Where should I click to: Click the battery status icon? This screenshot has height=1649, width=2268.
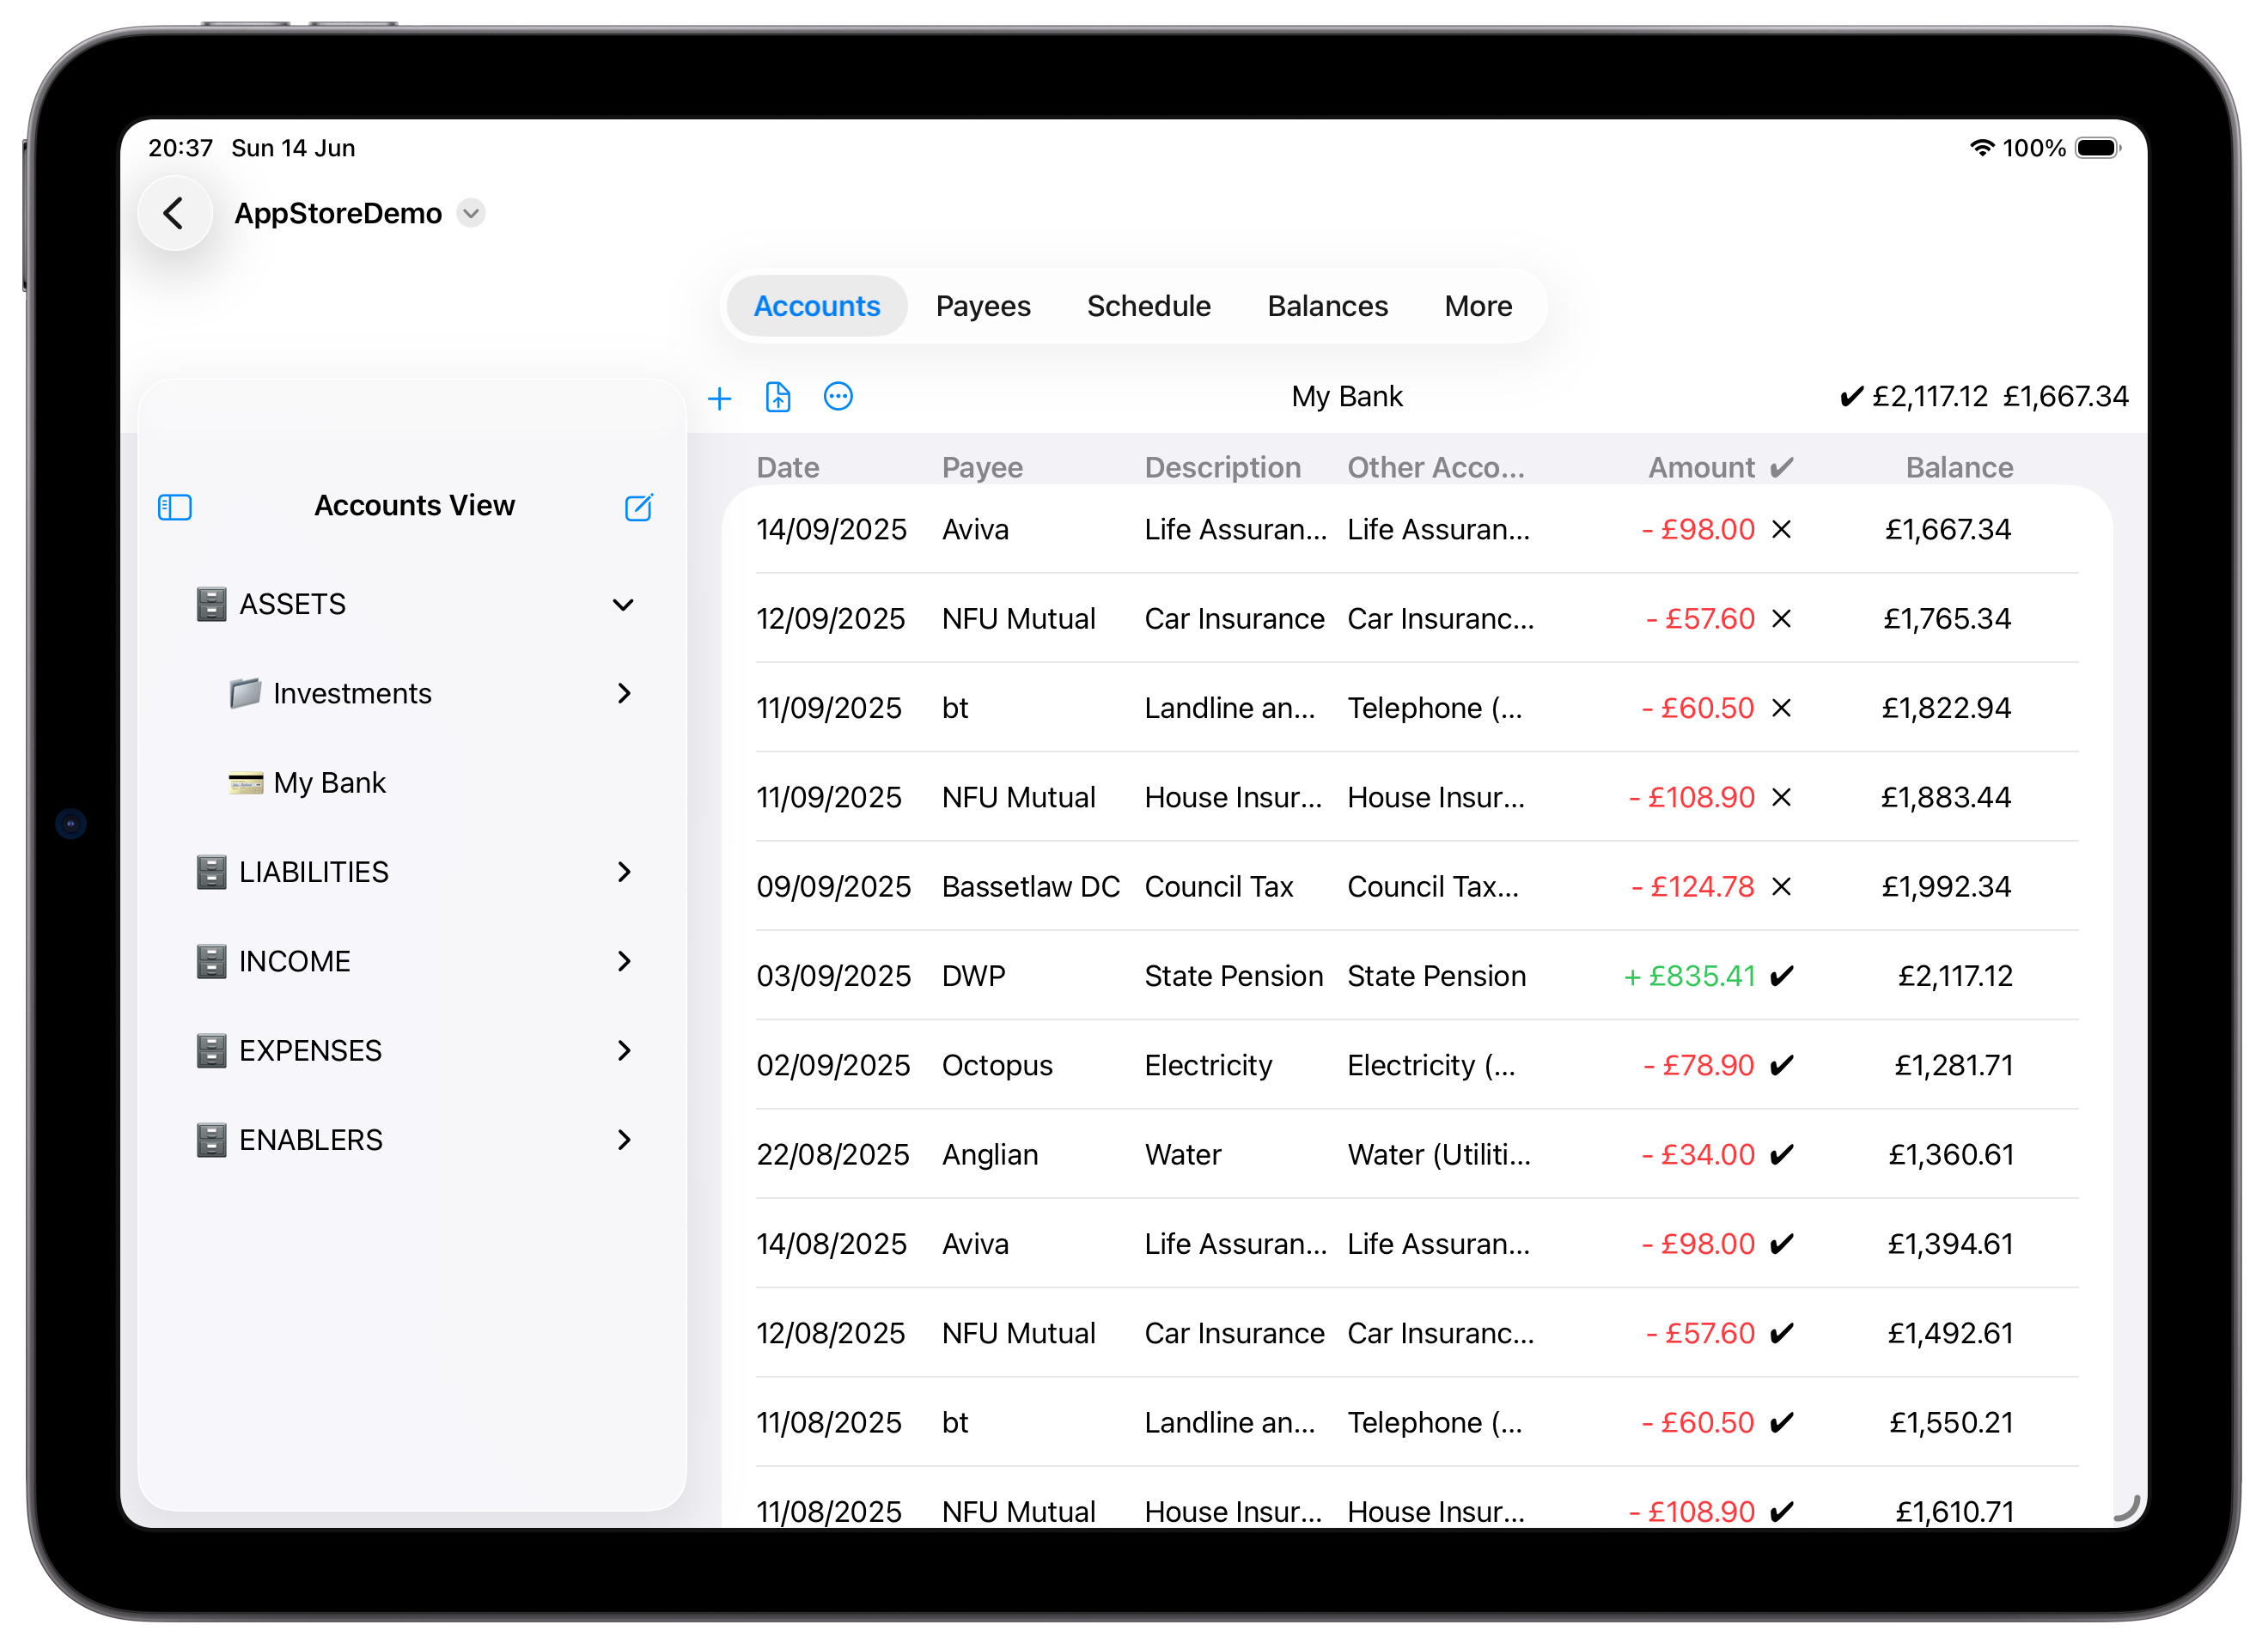(x=2097, y=148)
